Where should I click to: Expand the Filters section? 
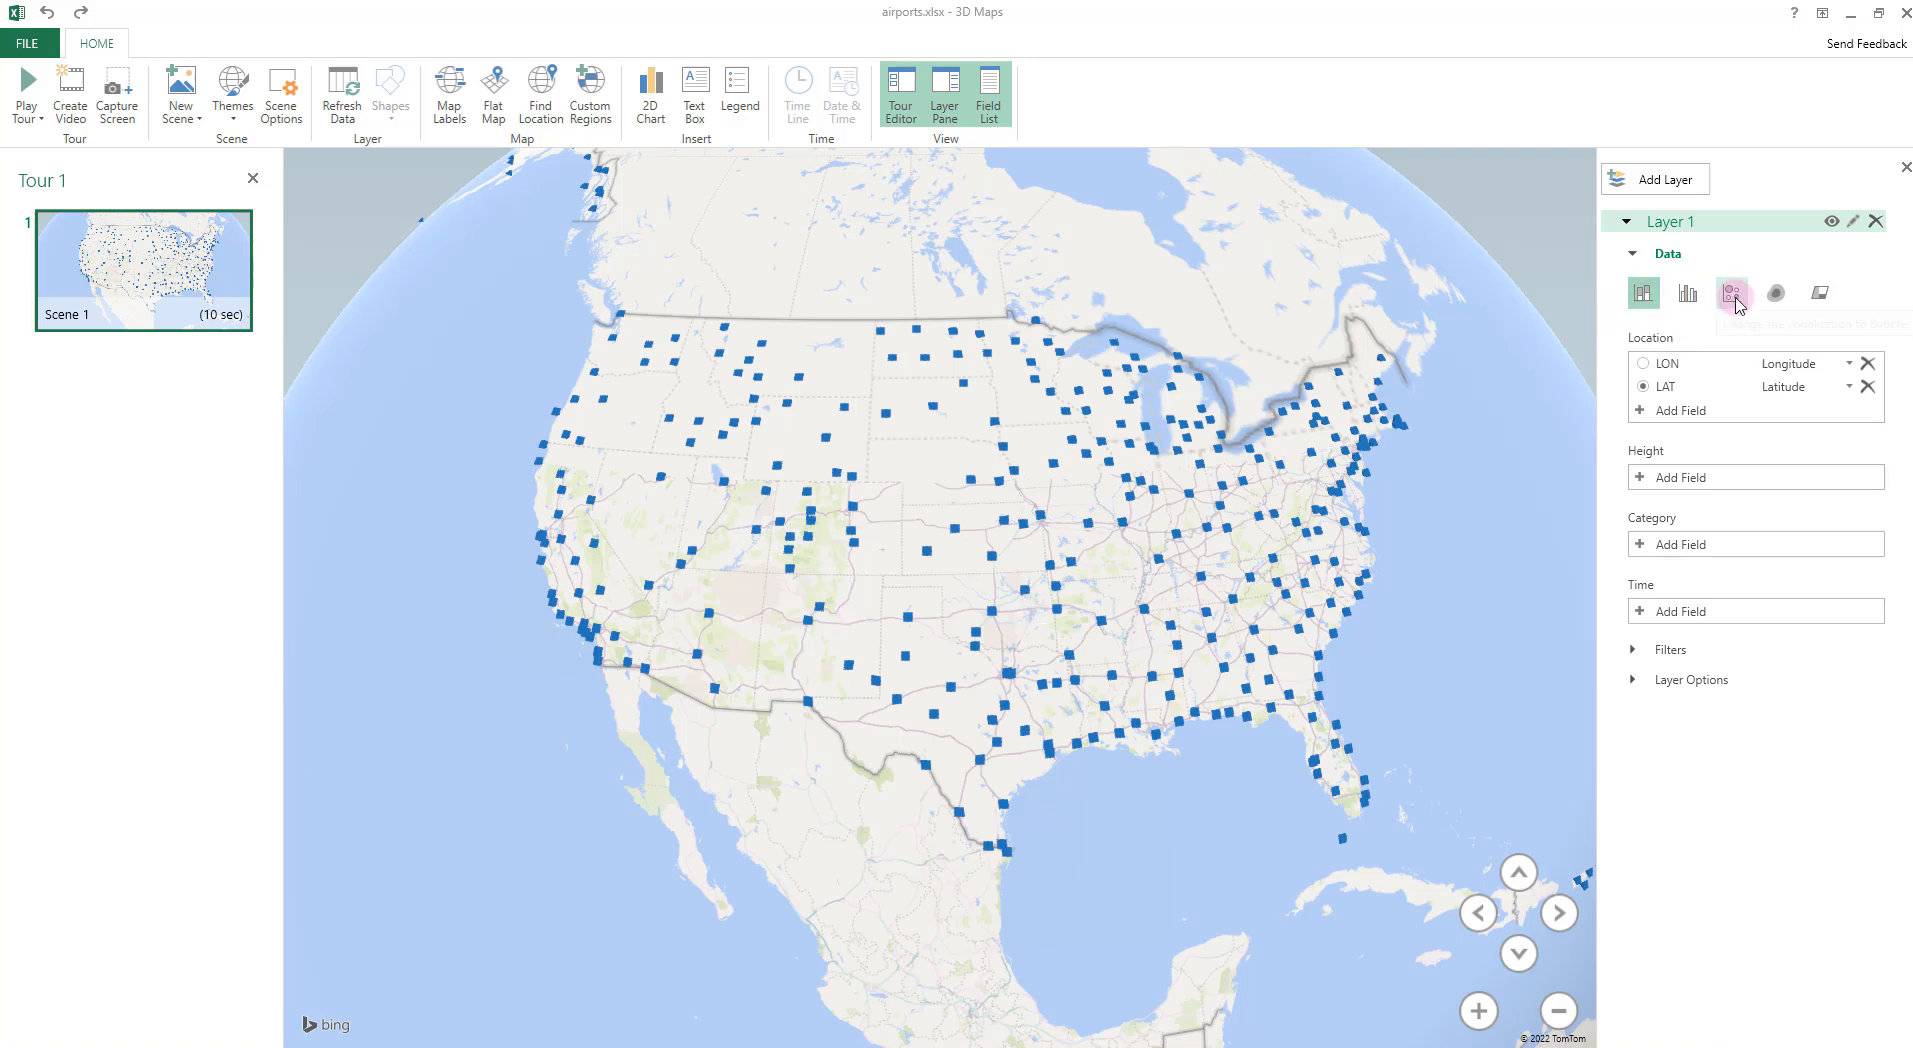tap(1633, 649)
